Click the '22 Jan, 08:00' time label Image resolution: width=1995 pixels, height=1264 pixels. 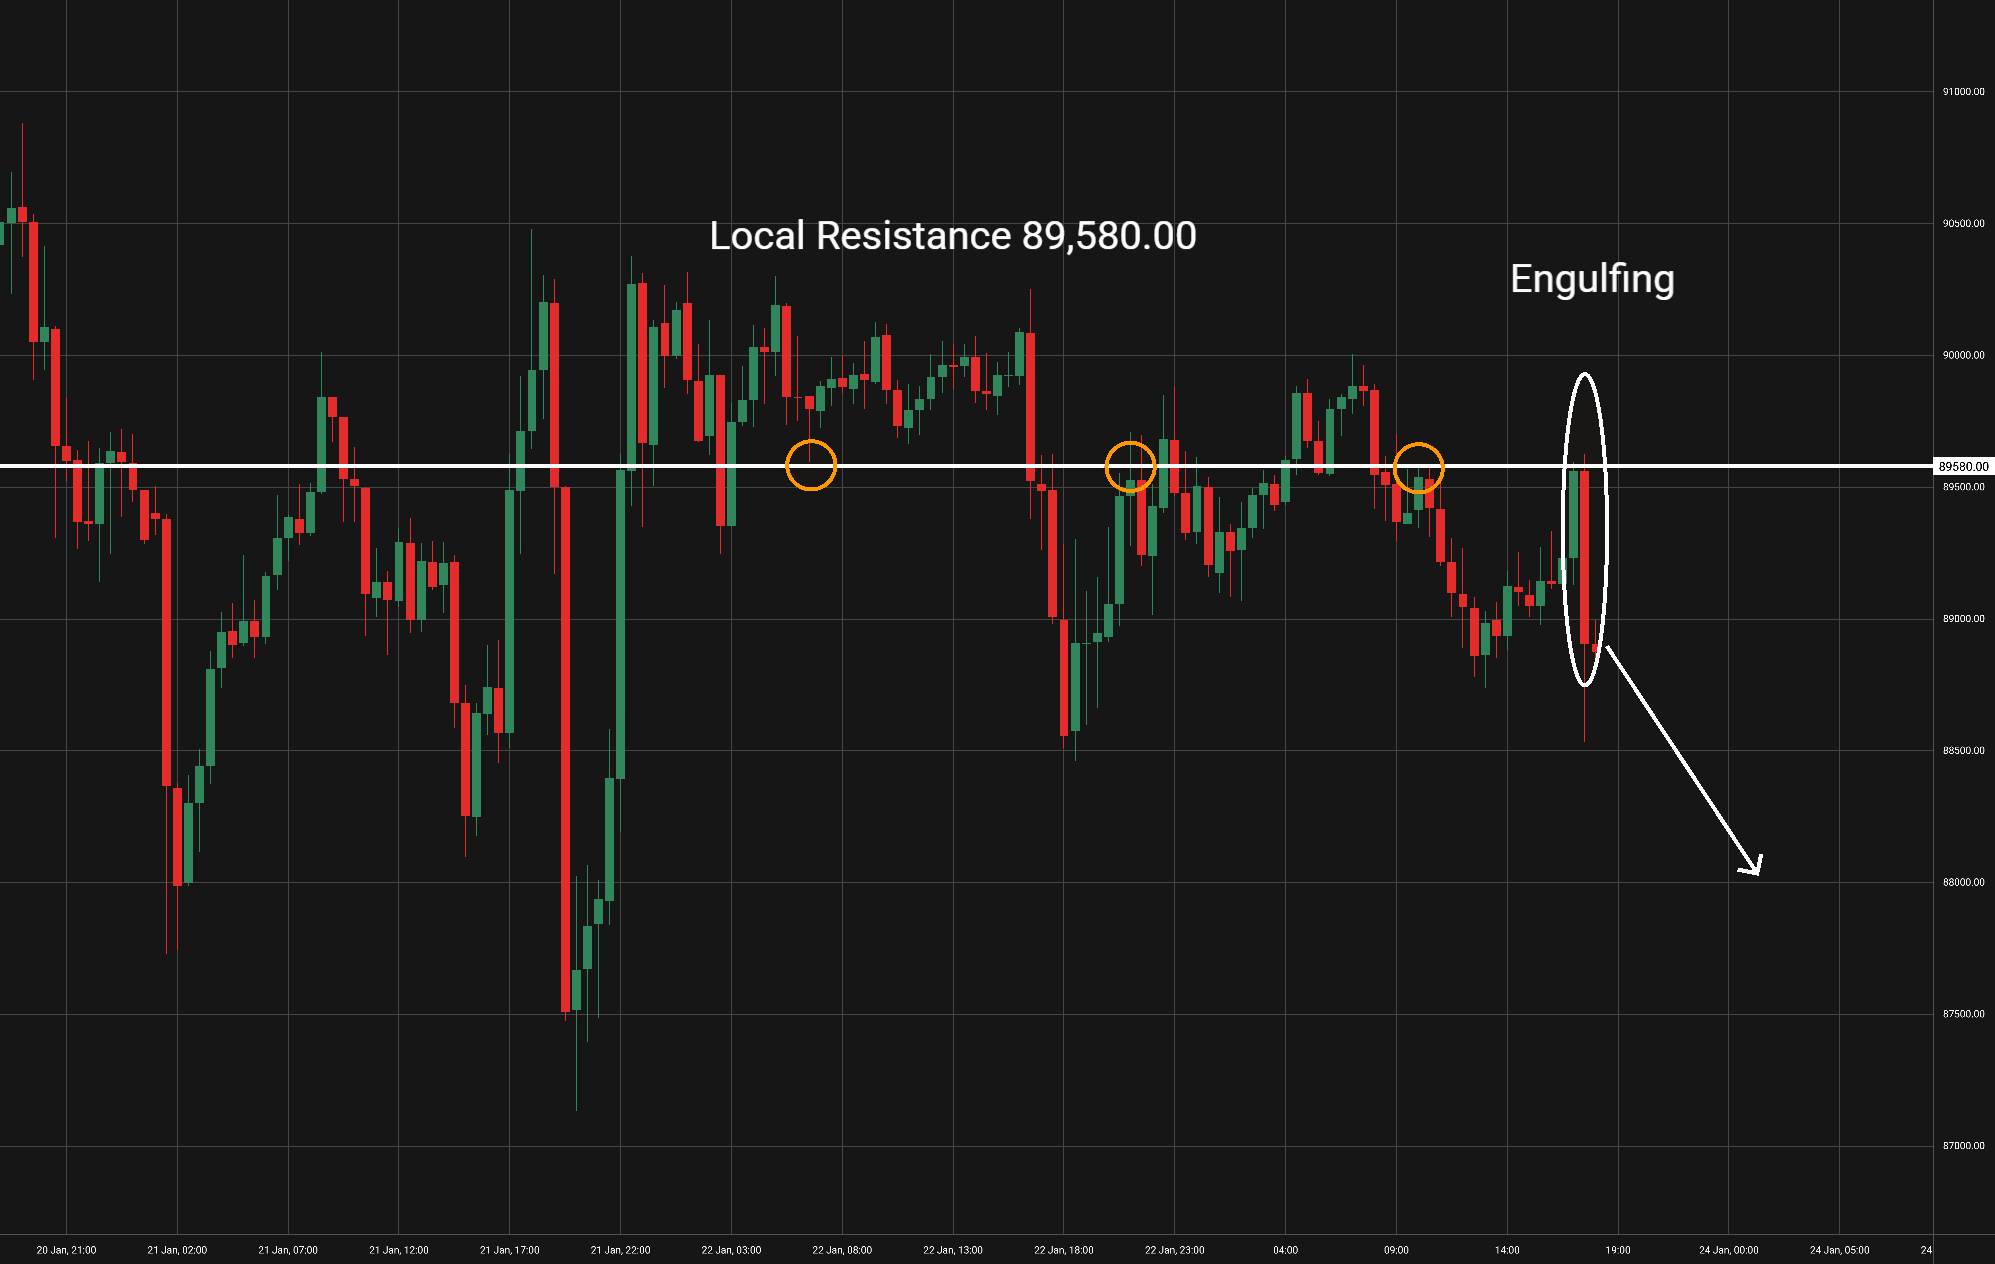[842, 1250]
